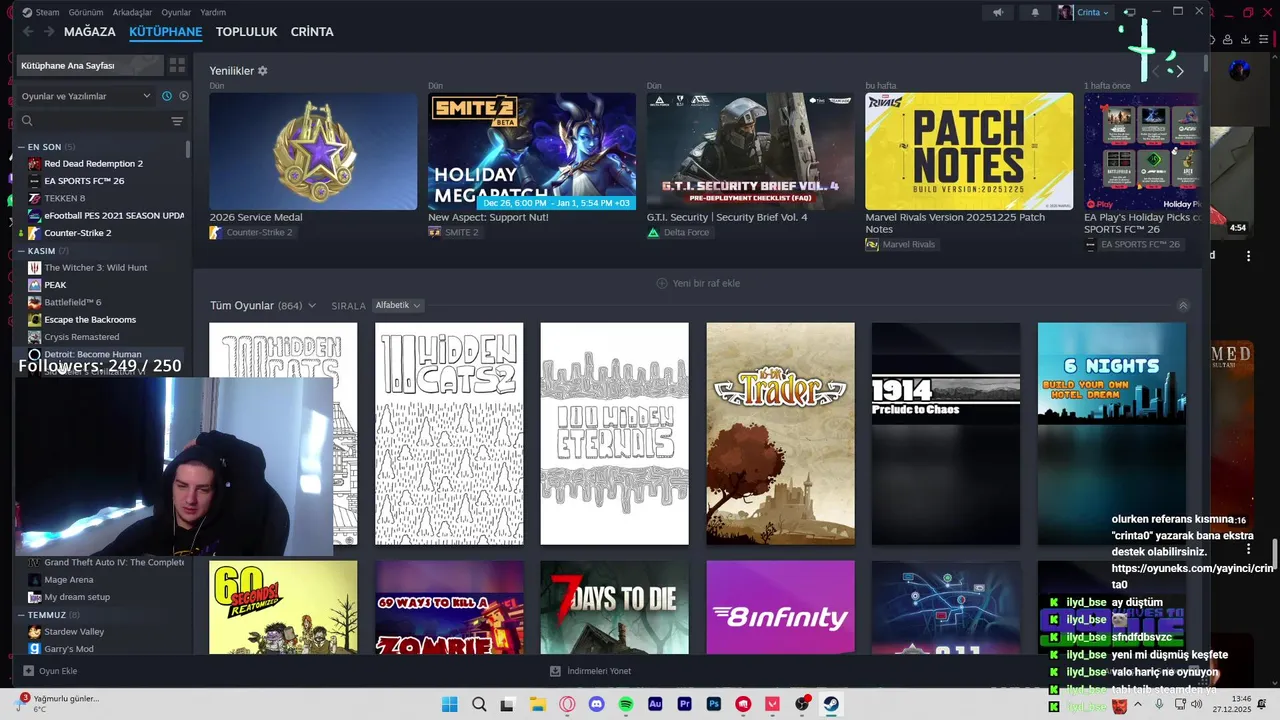1280x720 pixels.
Task: Go forward with the Steam forward arrow
Action: (x=49, y=32)
